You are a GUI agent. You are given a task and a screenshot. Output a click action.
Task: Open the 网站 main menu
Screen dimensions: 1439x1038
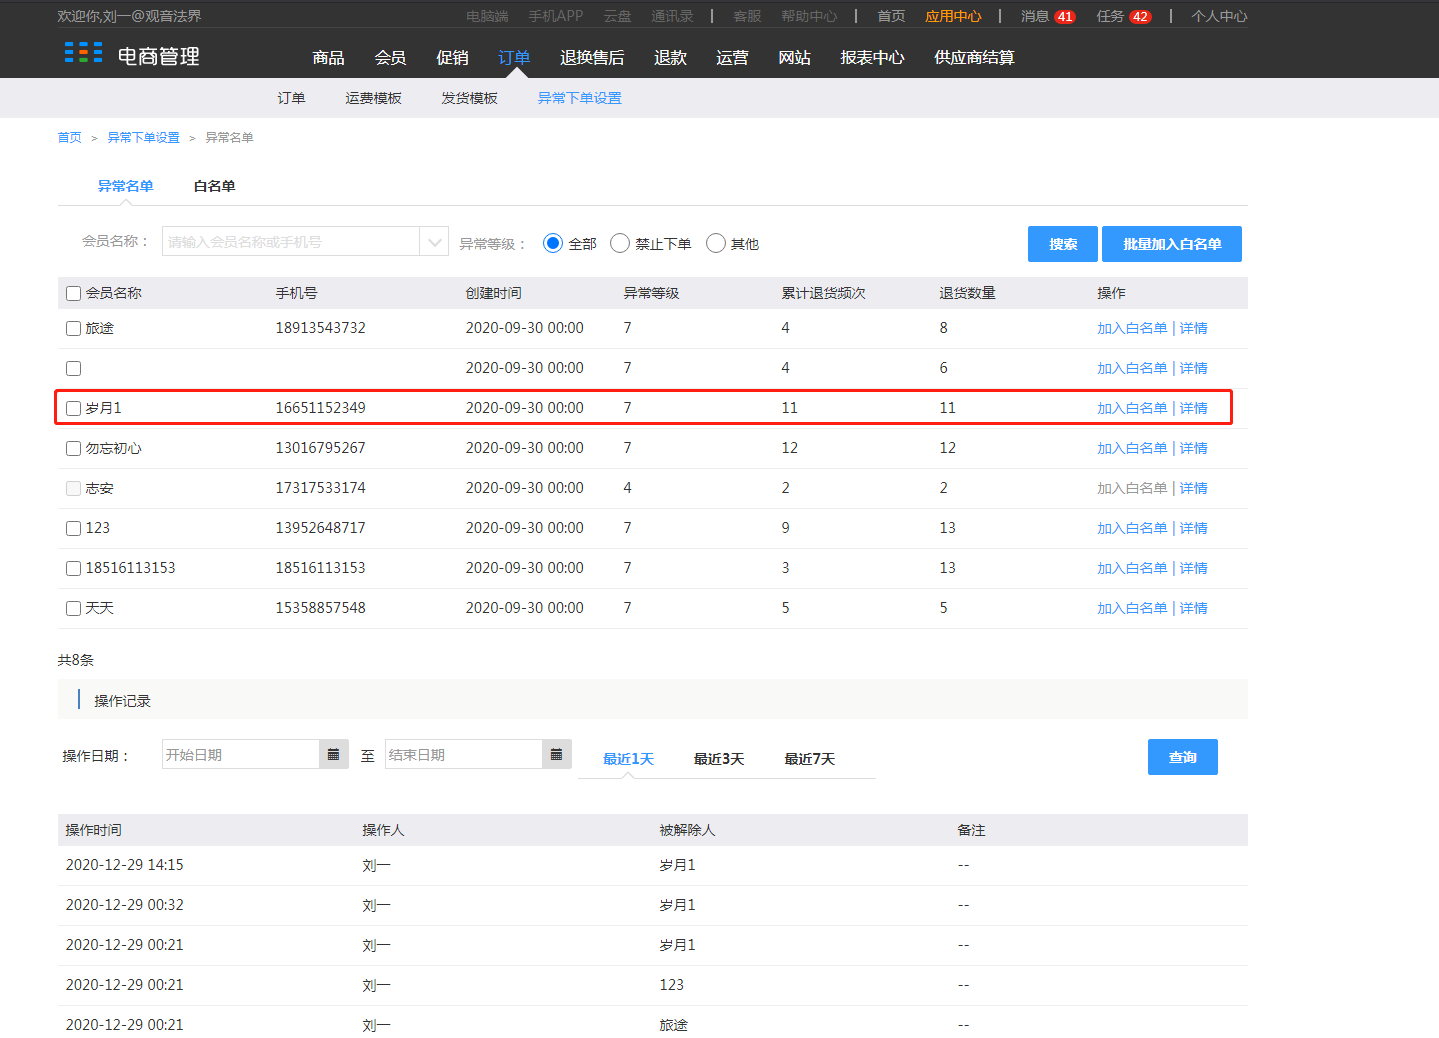coord(794,58)
